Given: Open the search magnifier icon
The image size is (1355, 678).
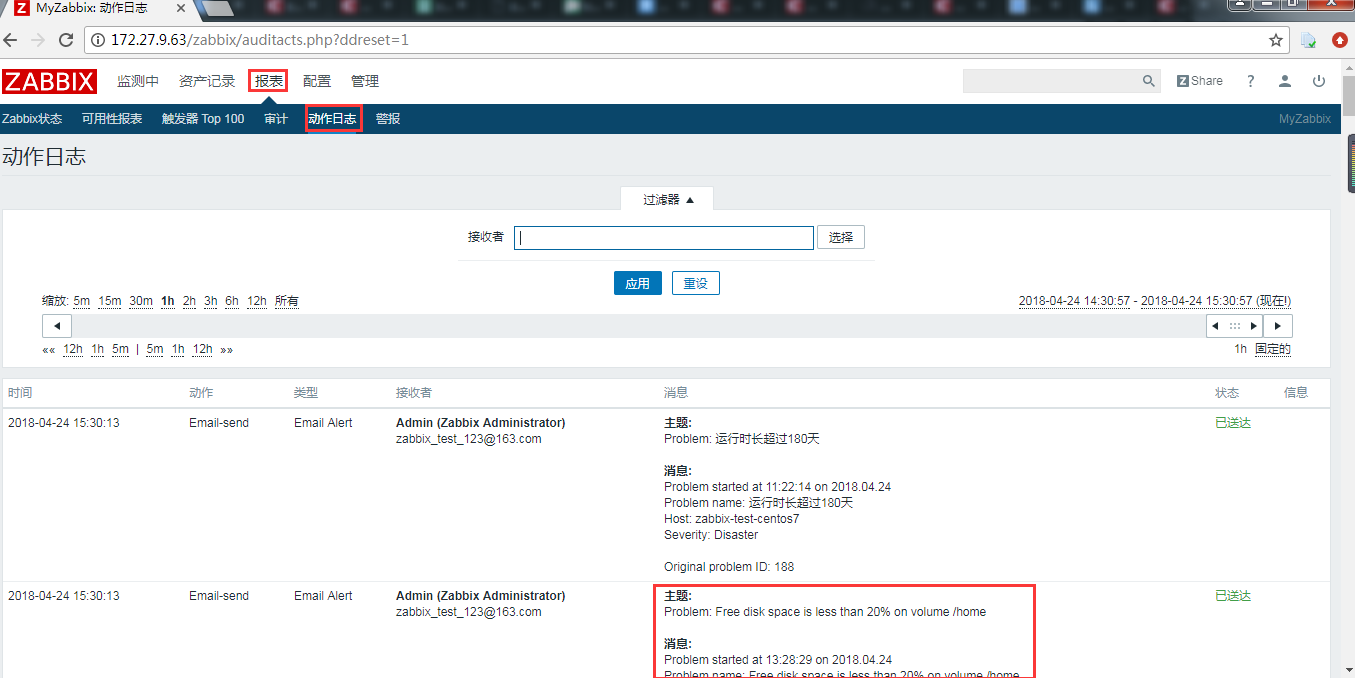Looking at the screenshot, I should [1148, 80].
